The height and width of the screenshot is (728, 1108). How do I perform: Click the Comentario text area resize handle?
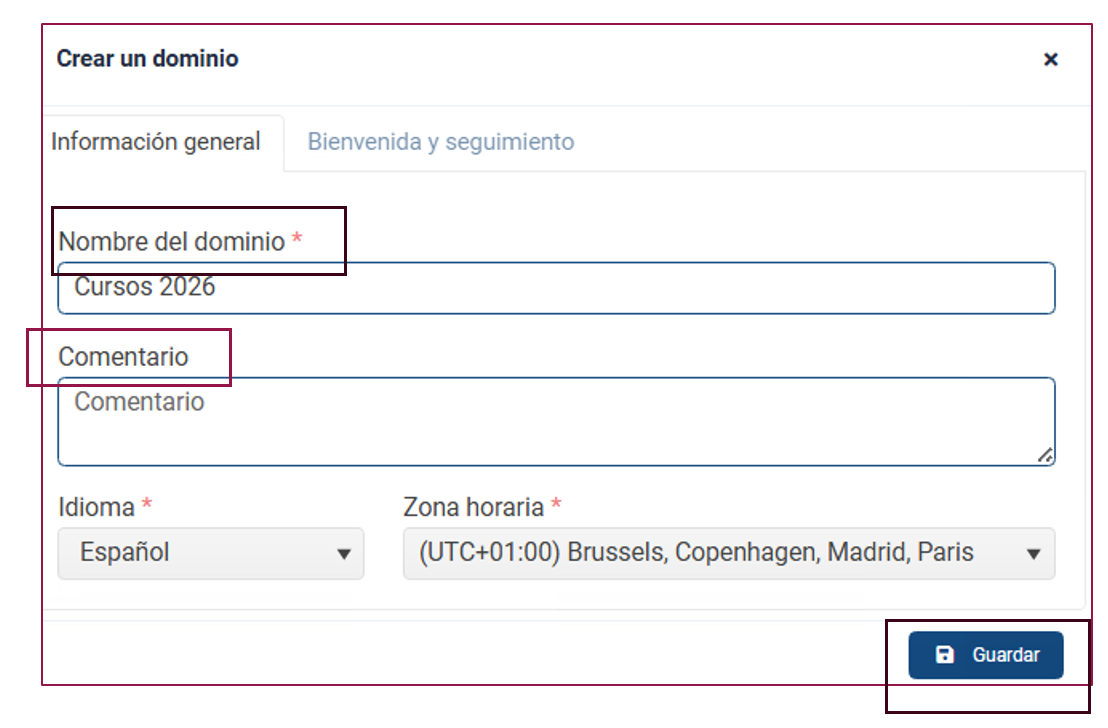pos(1045,455)
